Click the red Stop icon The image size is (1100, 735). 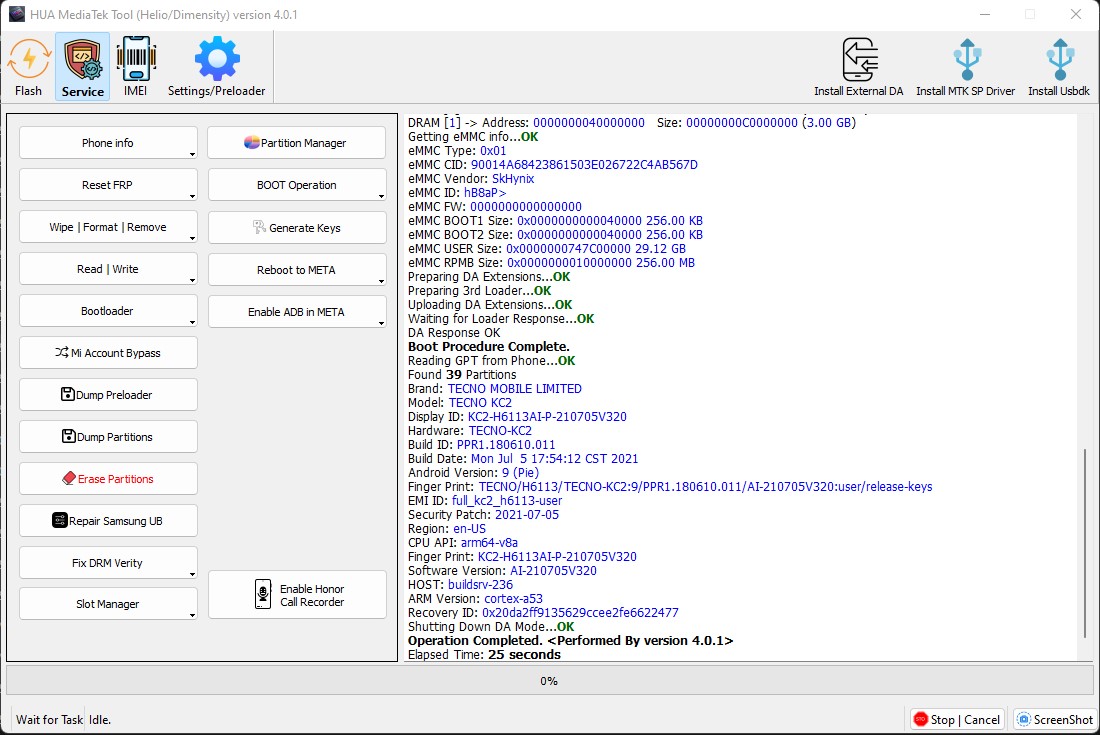point(920,719)
